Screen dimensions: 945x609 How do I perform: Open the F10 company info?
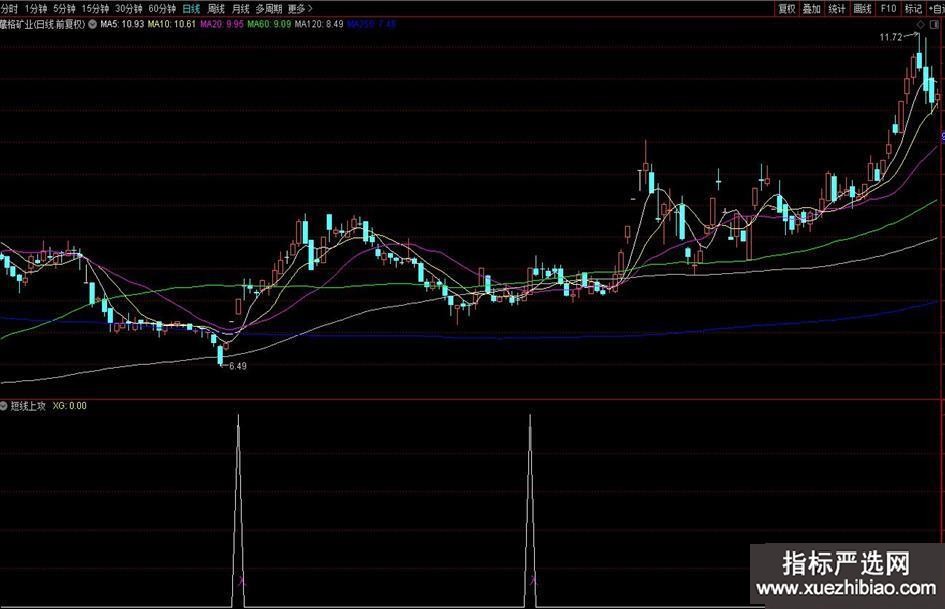[x=888, y=8]
